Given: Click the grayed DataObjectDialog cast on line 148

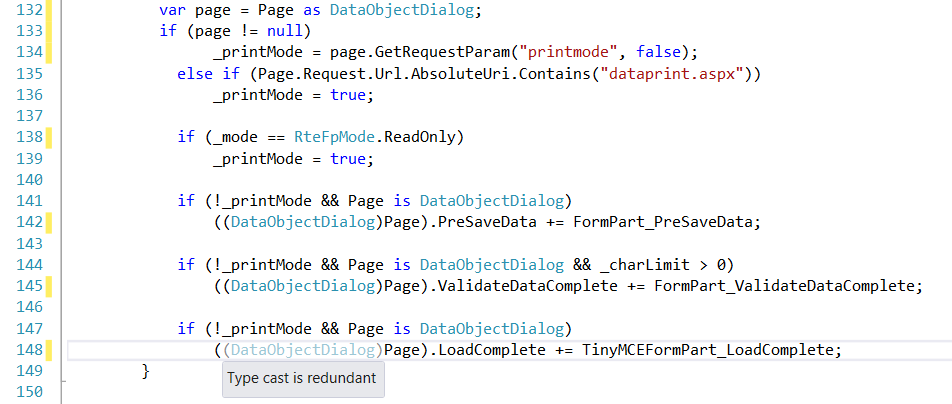Looking at the screenshot, I should click(303, 350).
